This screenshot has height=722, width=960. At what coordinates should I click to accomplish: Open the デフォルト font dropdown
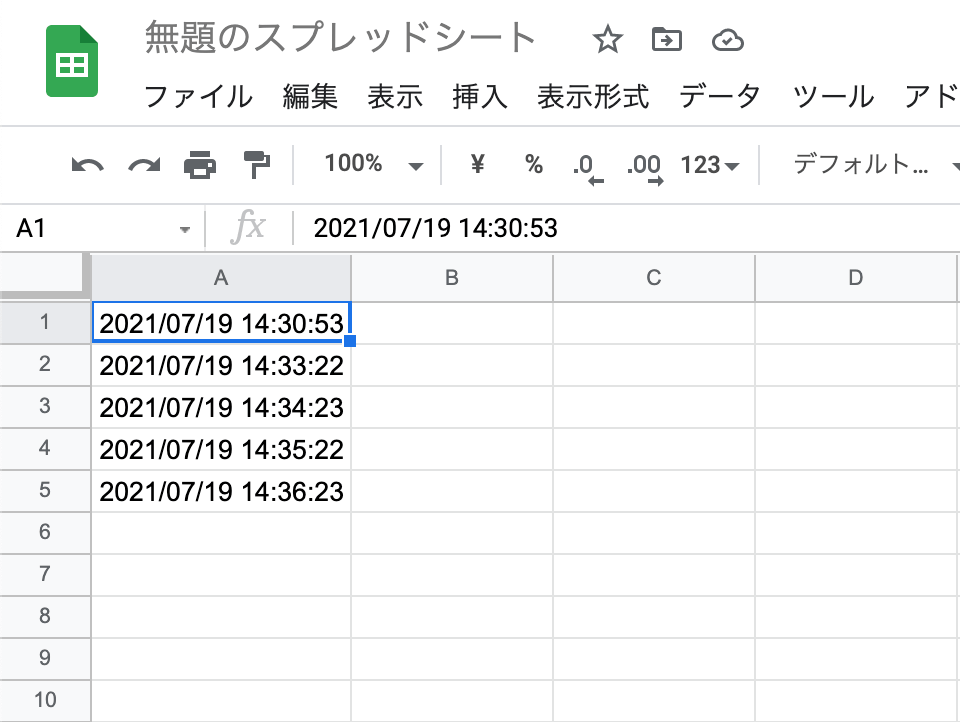pos(876,164)
